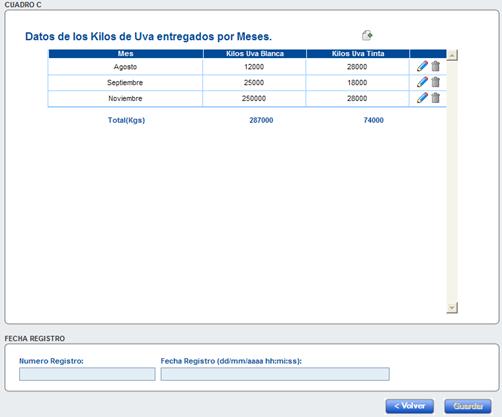Click the scrollbar up arrow

point(452,55)
